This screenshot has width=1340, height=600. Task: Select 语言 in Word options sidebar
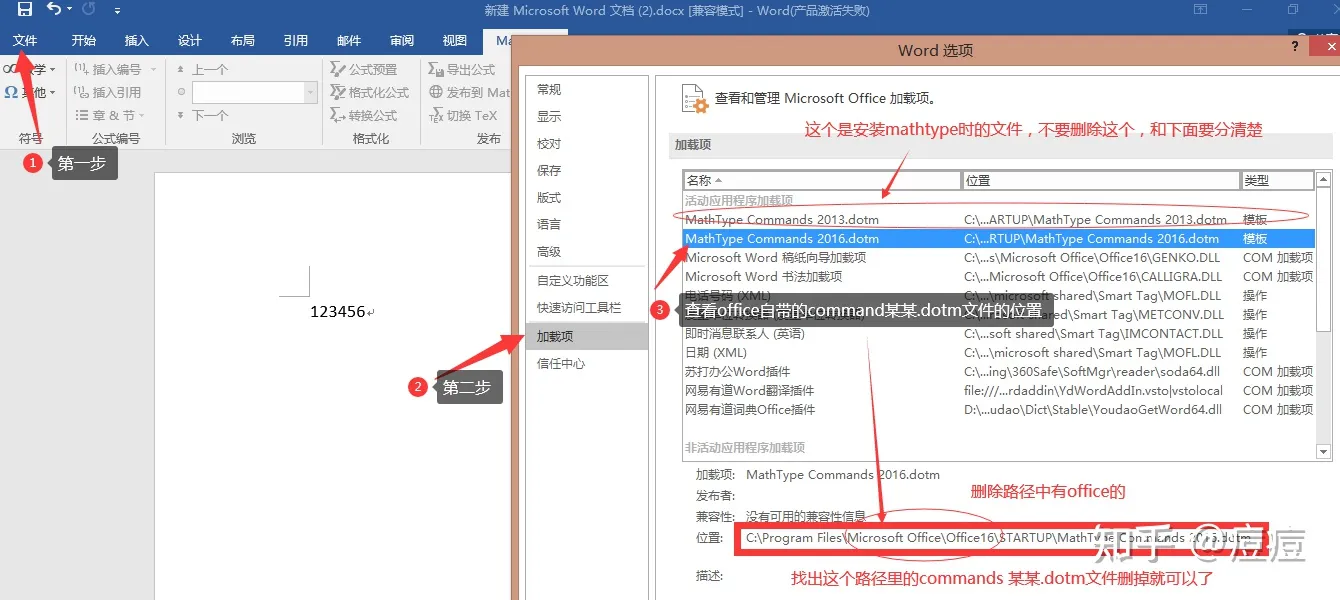pos(587,224)
